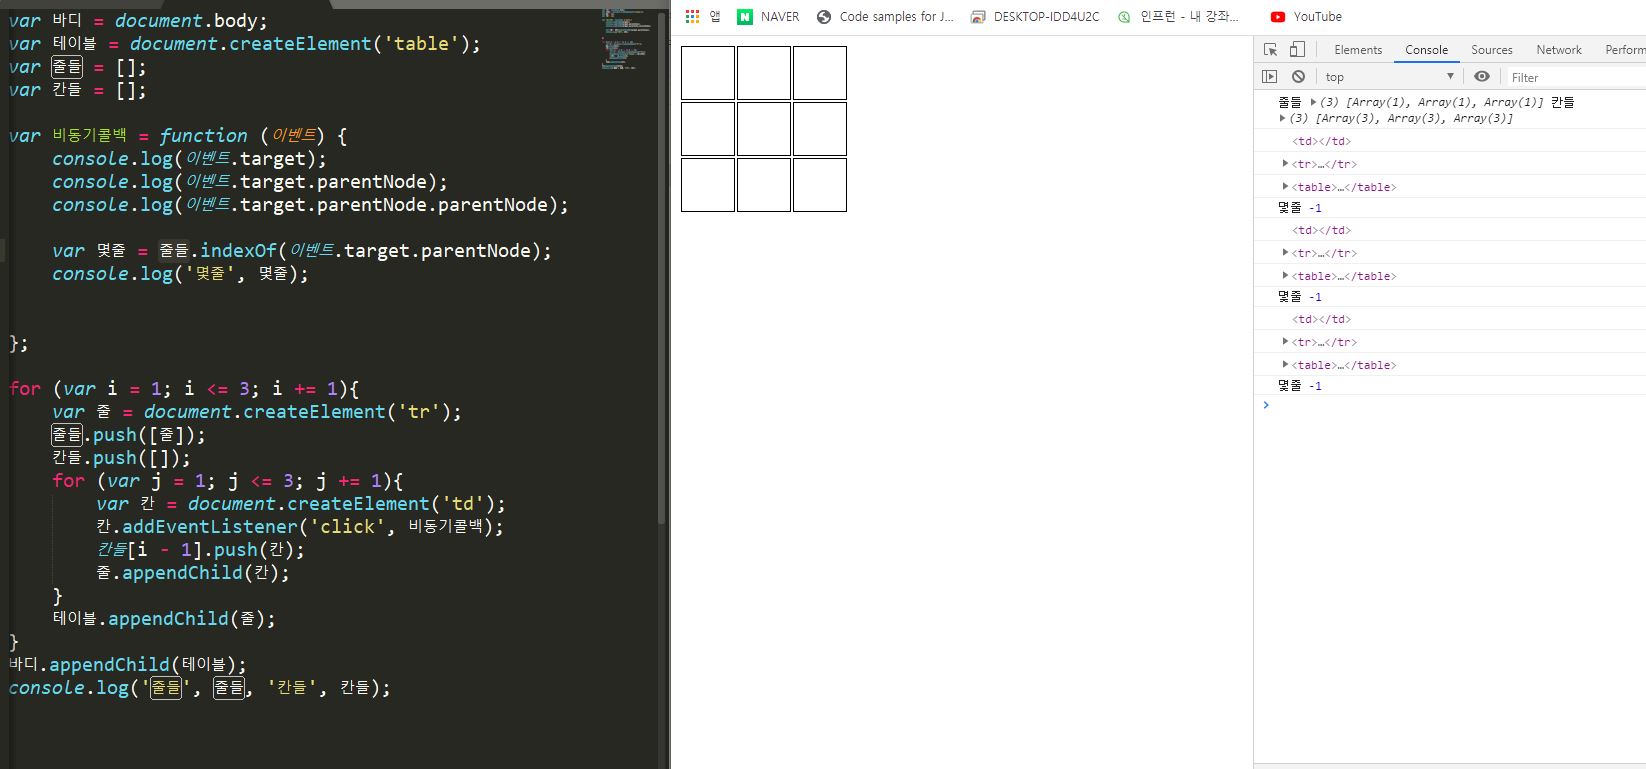The image size is (1646, 769).
Task: Click the first '몇줄 -1' console message
Action: tap(1300, 208)
